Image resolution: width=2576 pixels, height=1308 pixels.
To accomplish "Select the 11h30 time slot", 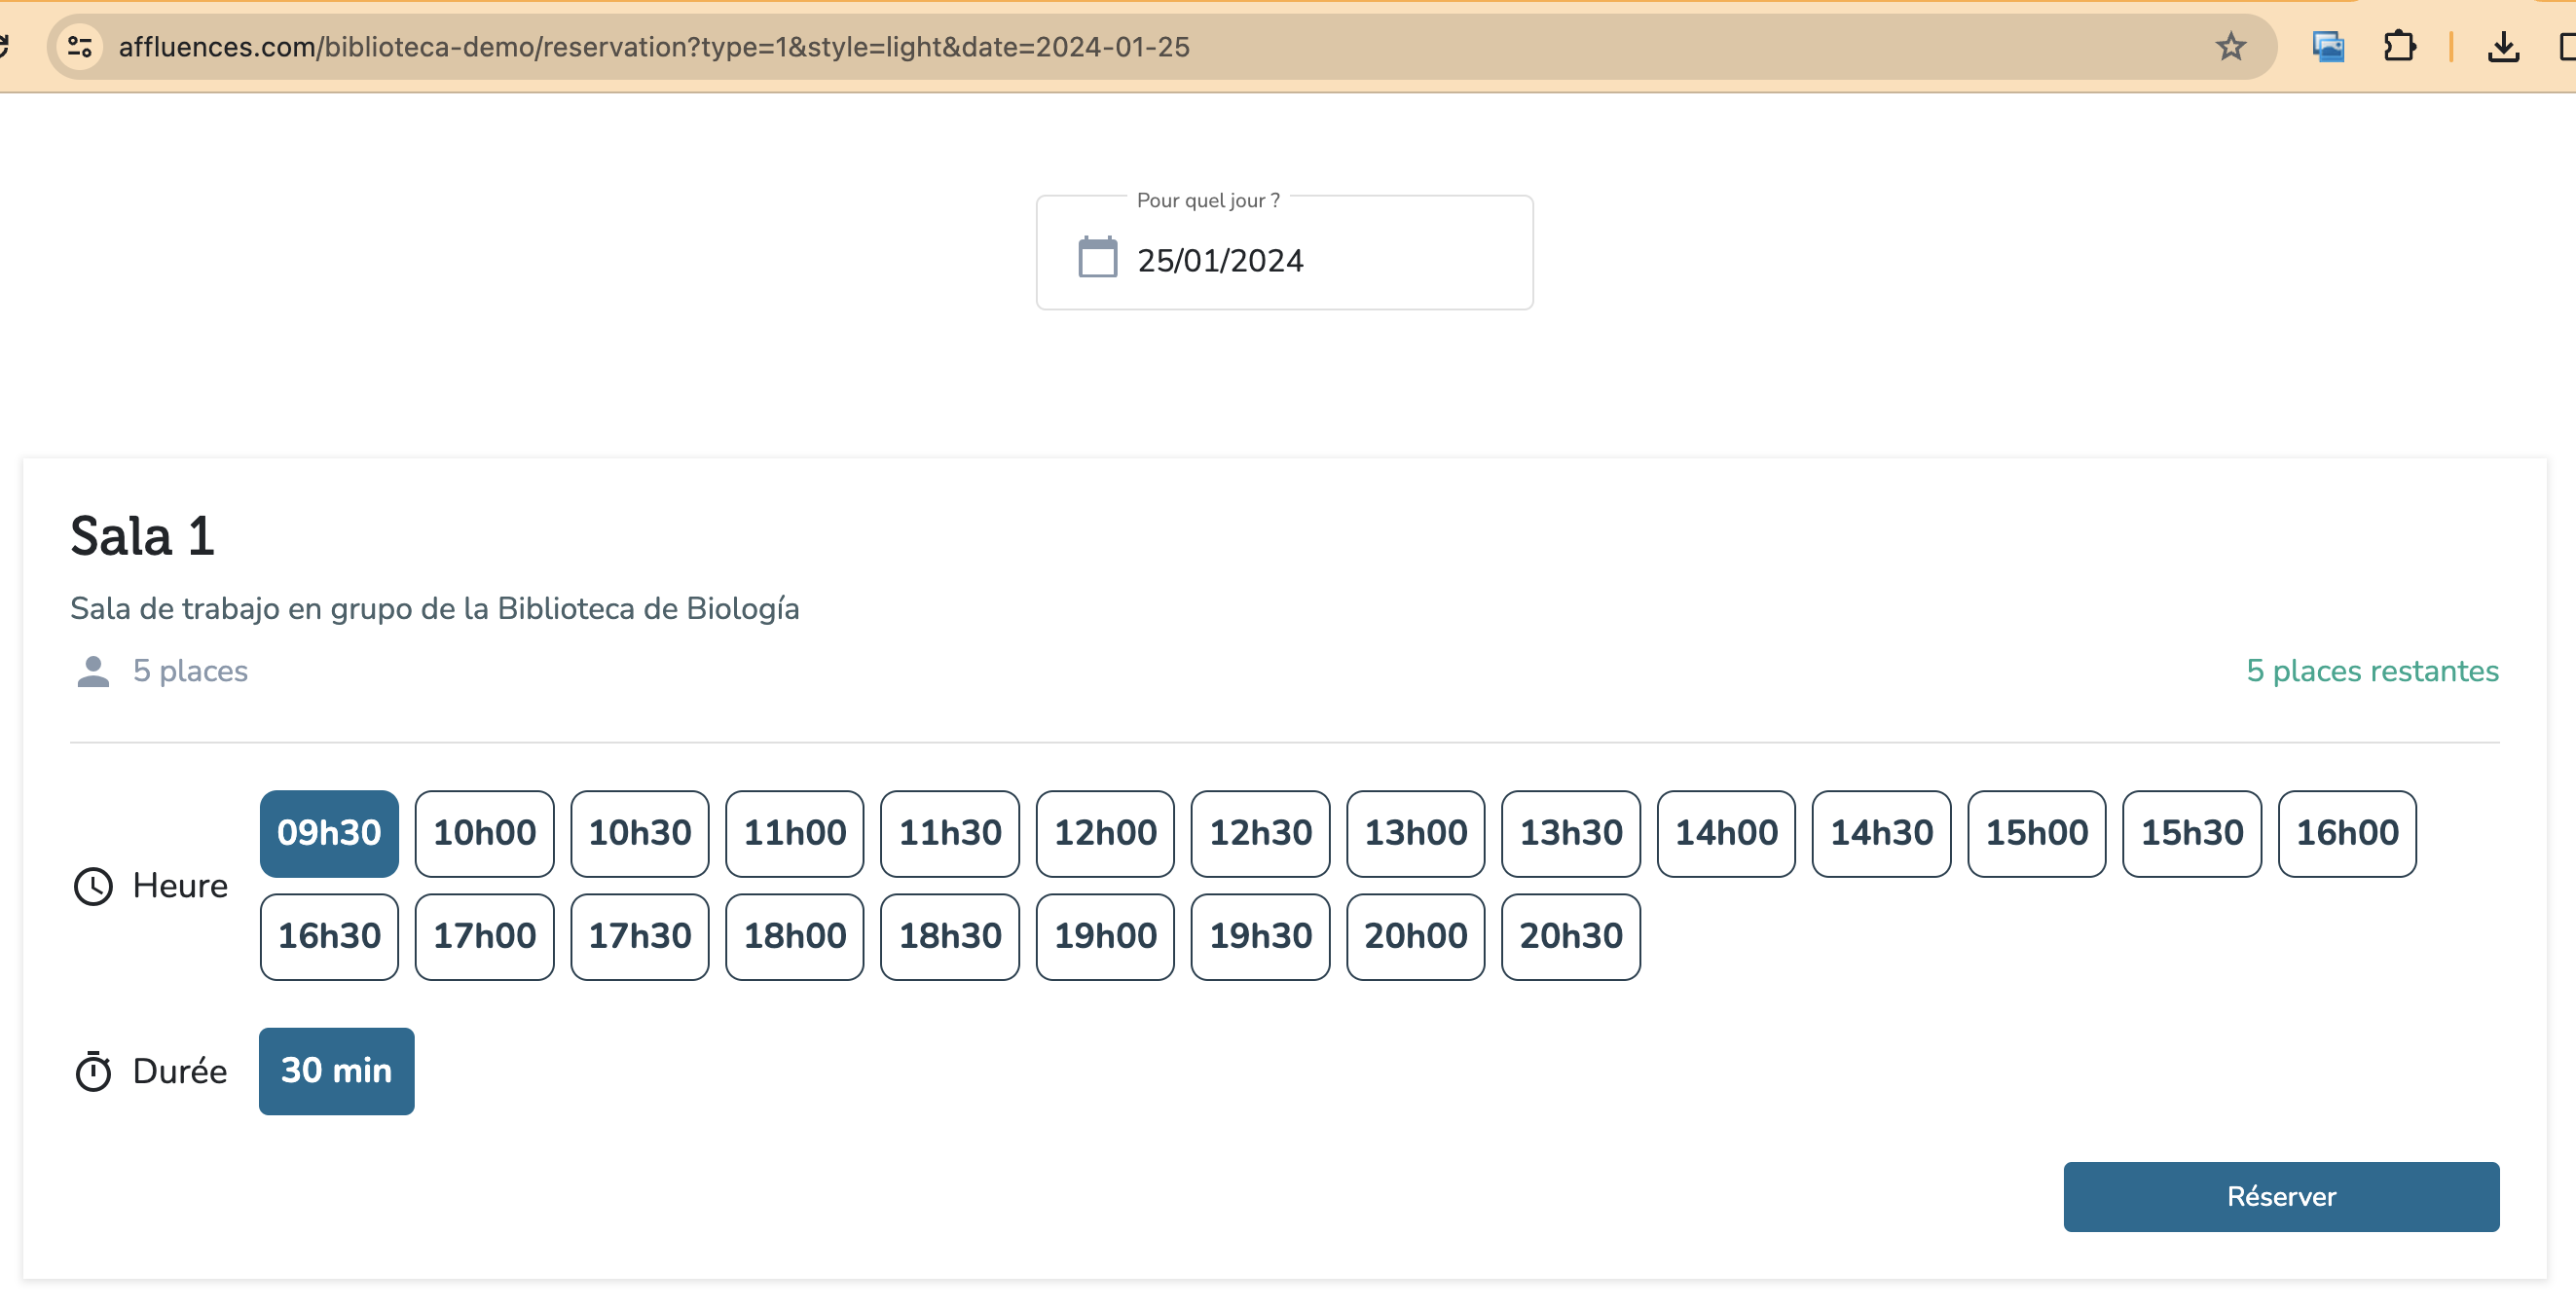I will tap(950, 834).
